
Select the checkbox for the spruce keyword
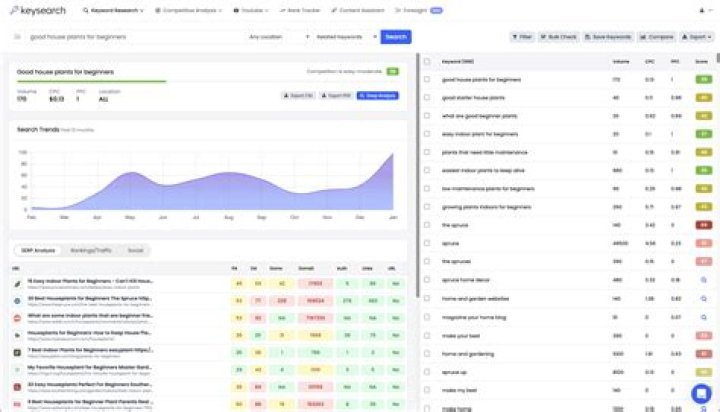[x=427, y=243]
